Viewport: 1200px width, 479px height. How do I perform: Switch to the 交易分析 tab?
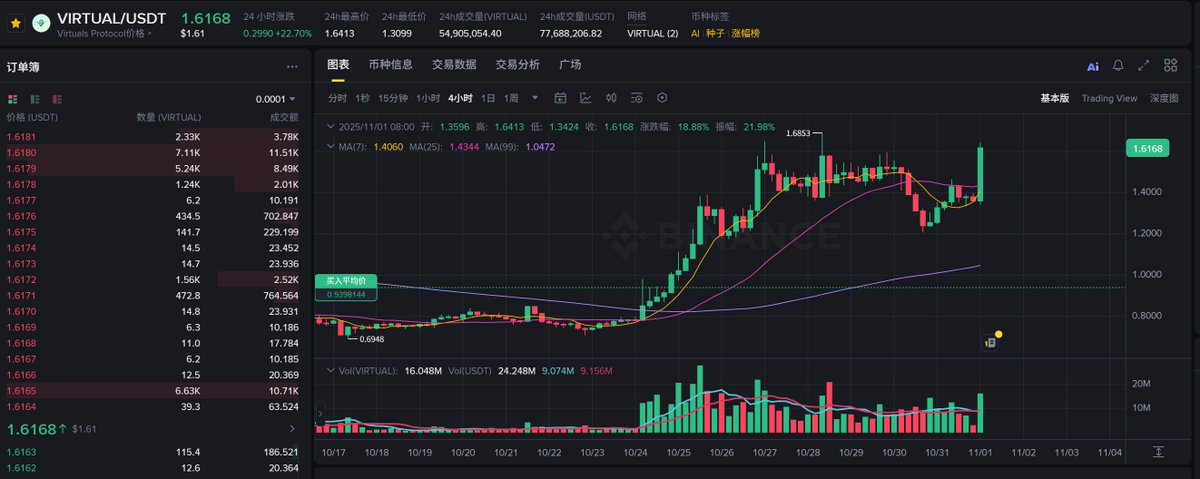click(x=518, y=64)
